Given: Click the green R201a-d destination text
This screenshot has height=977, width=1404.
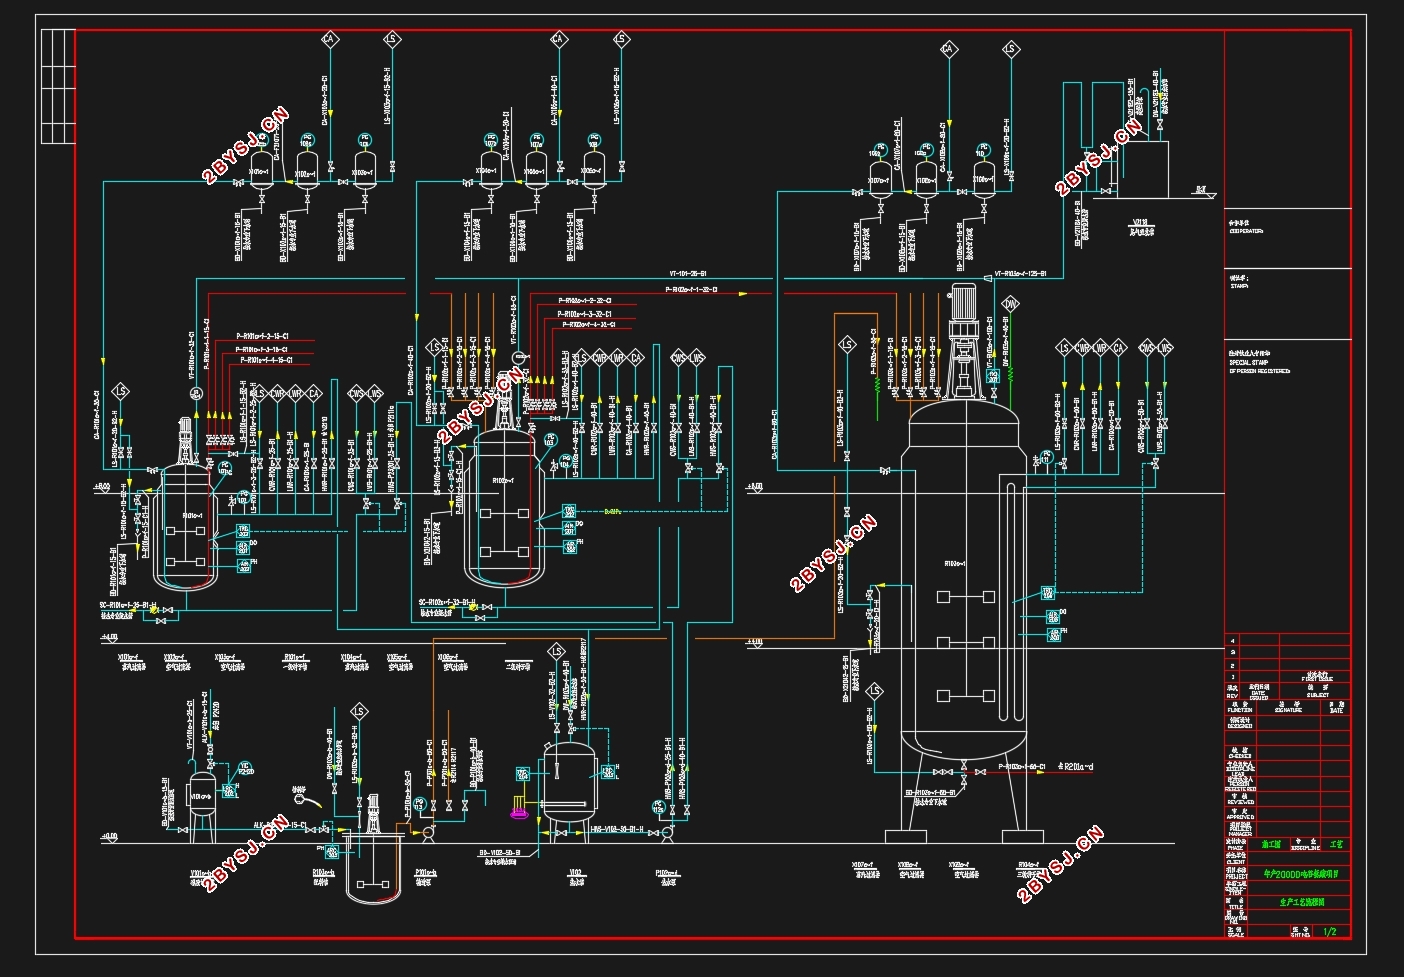Looking at the screenshot, I should (1074, 767).
